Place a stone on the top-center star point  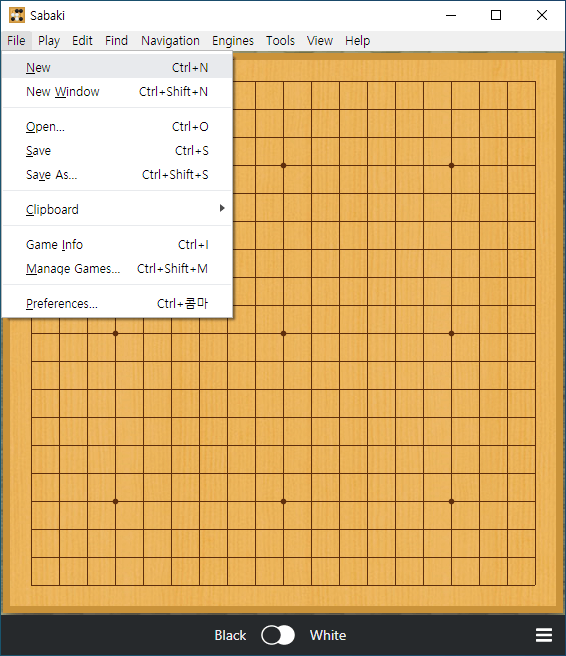click(x=283, y=165)
